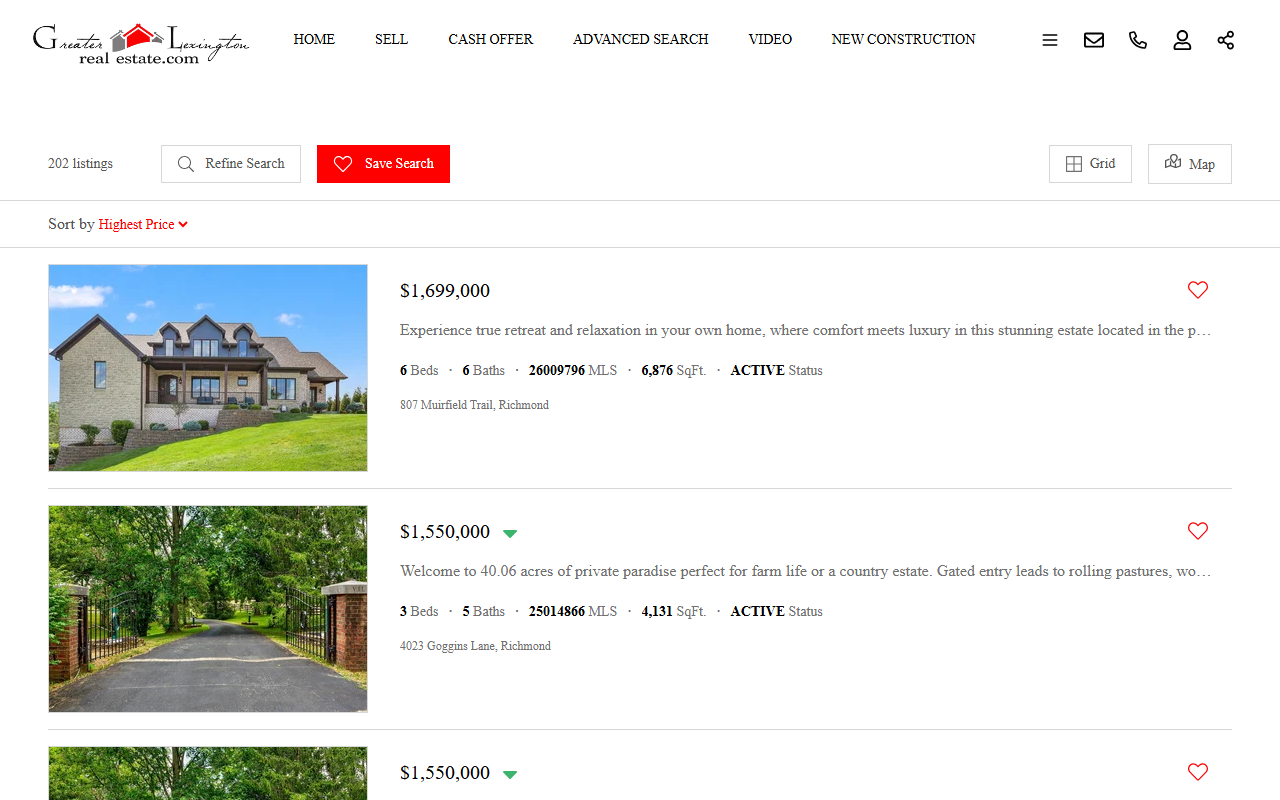Open the partially visible bottom listing photo
Viewport: 1280px width, 800px height.
(x=208, y=773)
